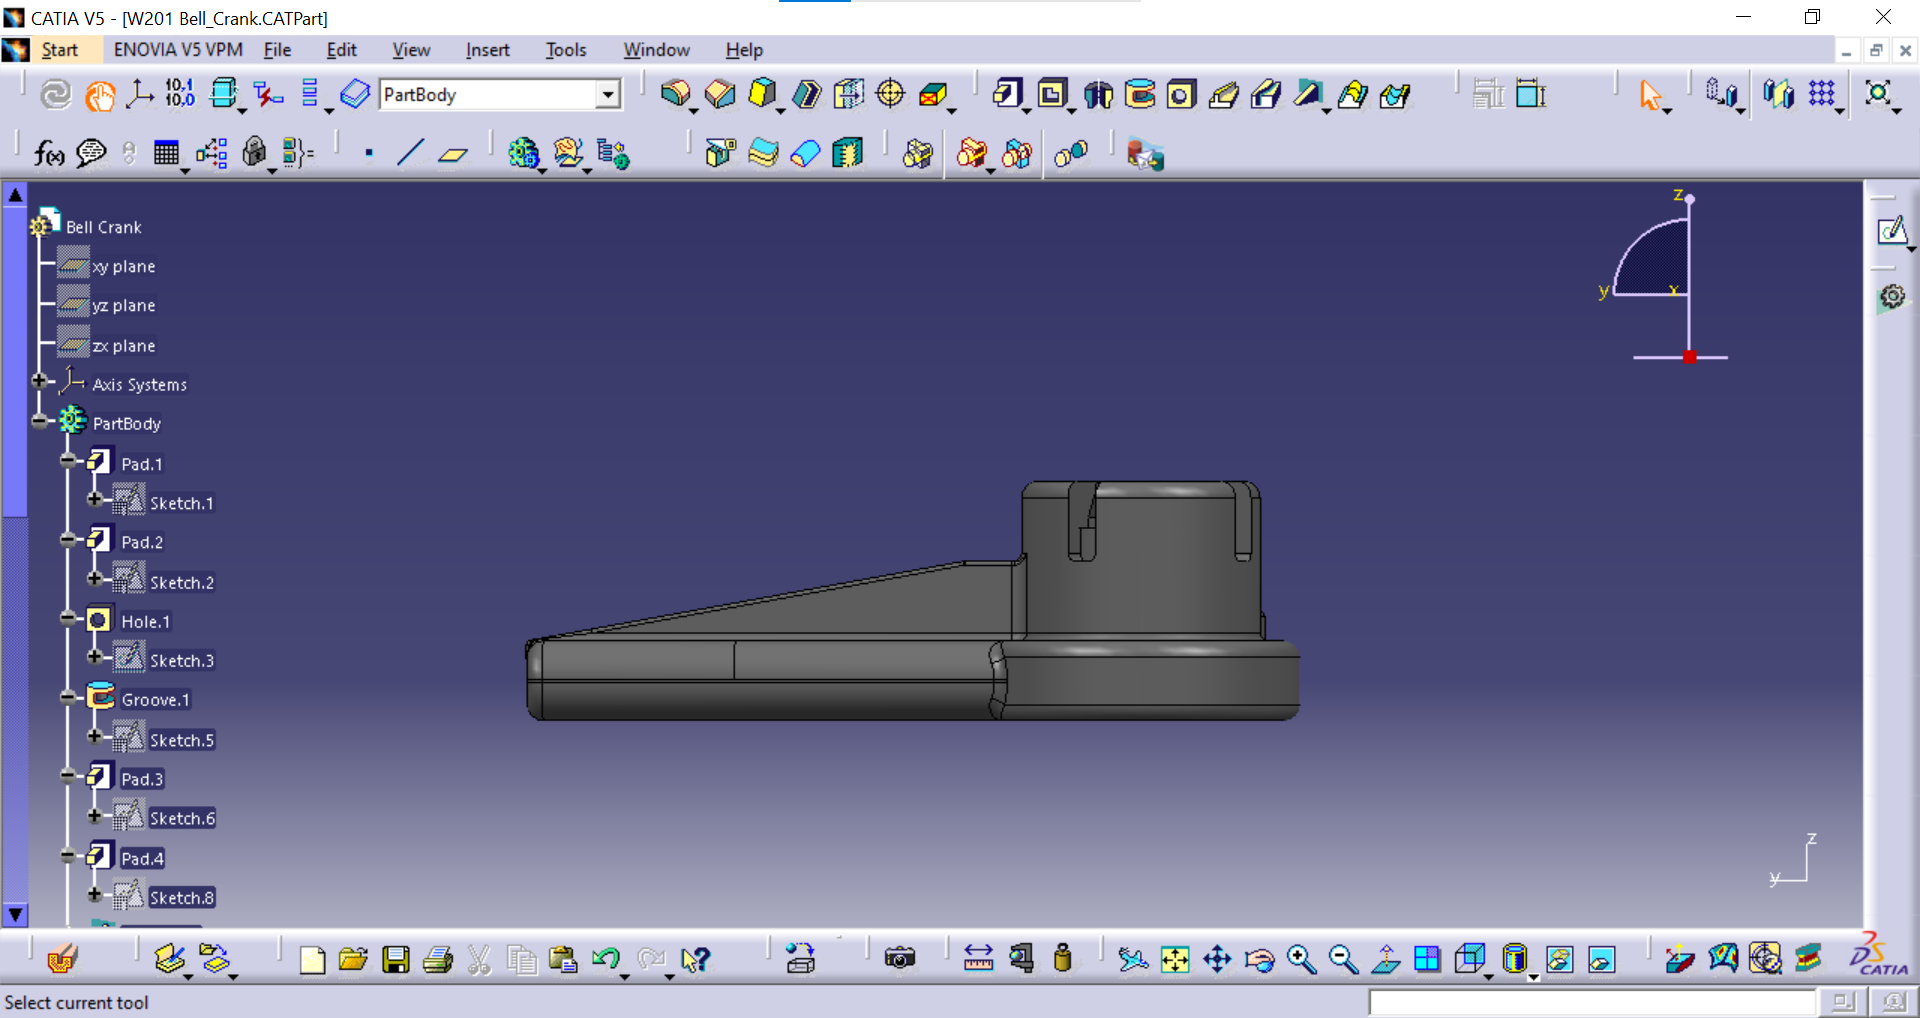
Task: Toggle the Pan view mode
Action: click(1217, 959)
